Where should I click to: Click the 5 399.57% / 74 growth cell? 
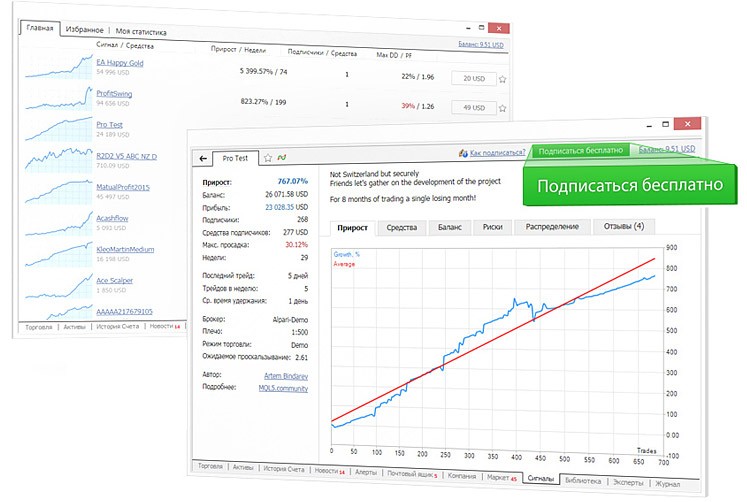click(263, 71)
